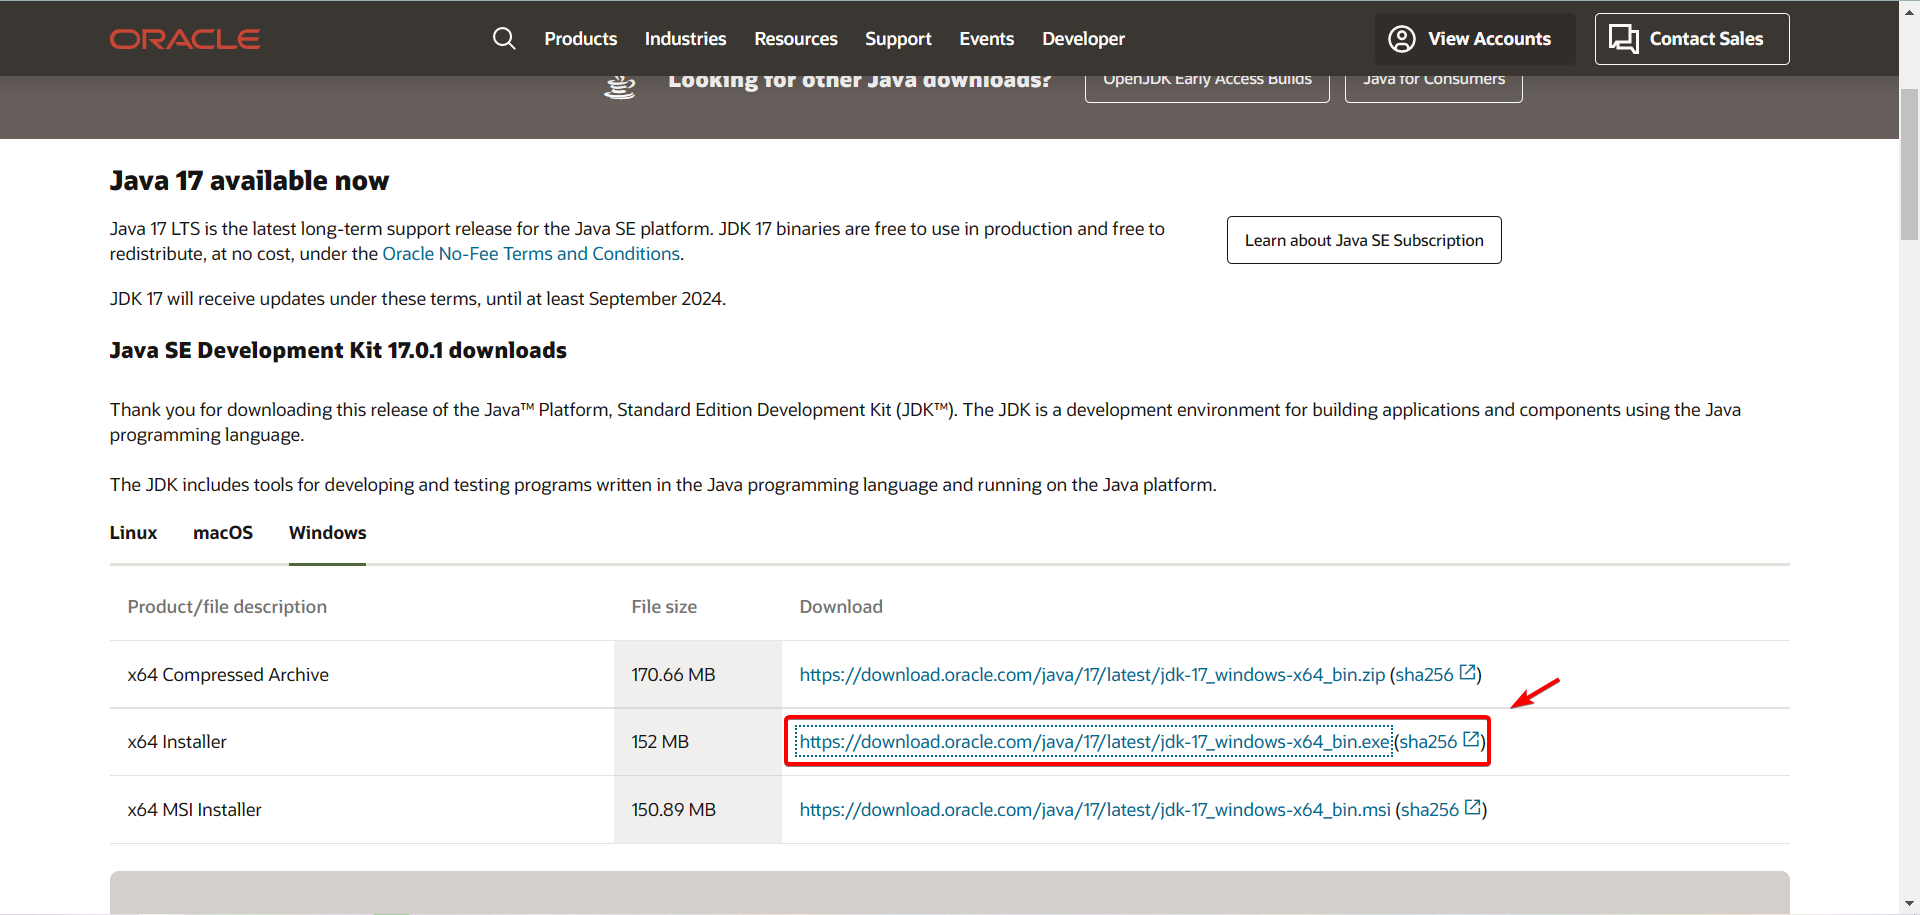Click external link icon beside msi sha256
This screenshot has height=915, width=1920.
pyautogui.click(x=1473, y=808)
